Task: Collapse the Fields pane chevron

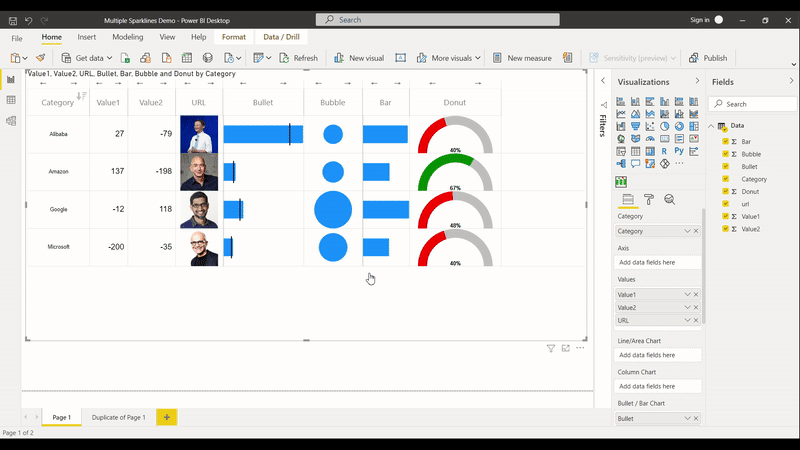Action: (x=791, y=81)
